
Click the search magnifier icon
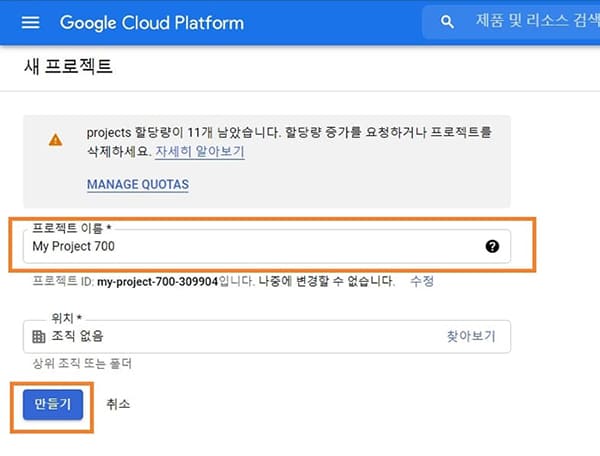click(x=447, y=22)
